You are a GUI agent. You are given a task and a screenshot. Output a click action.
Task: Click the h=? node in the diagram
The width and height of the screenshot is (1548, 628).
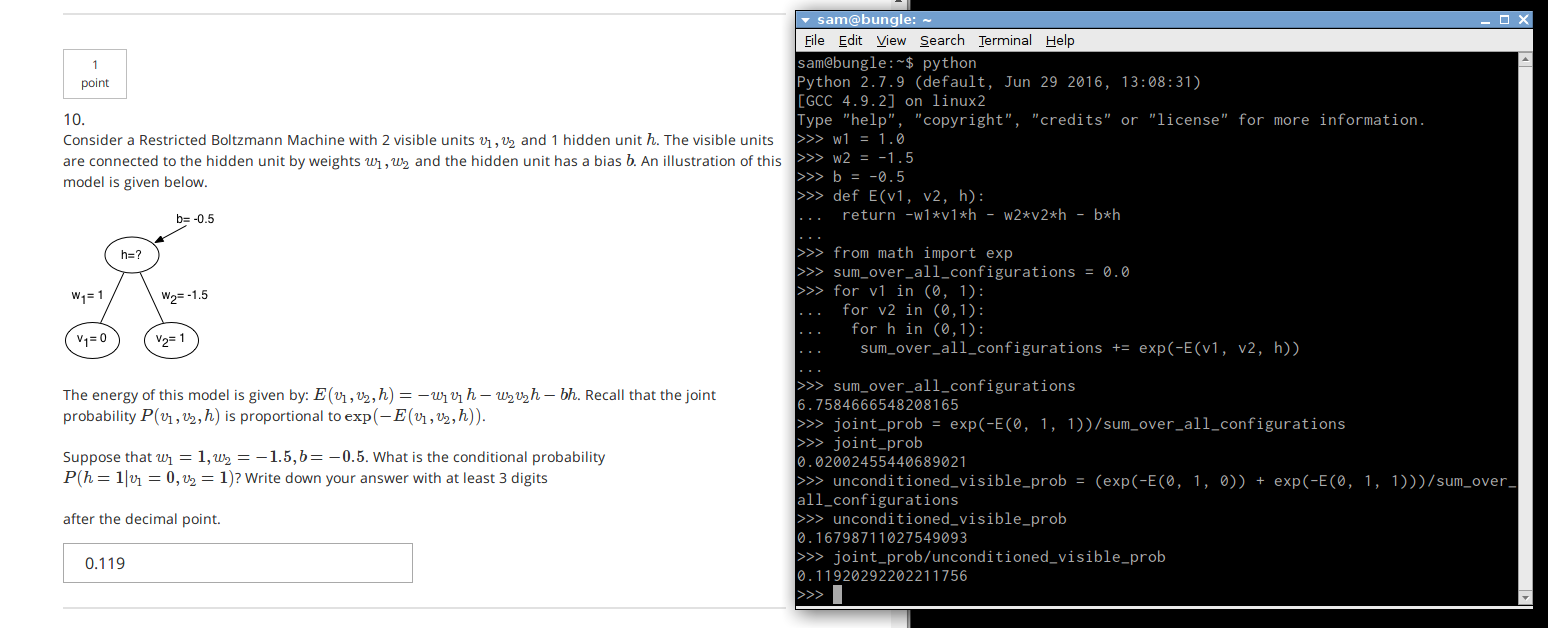(131, 255)
